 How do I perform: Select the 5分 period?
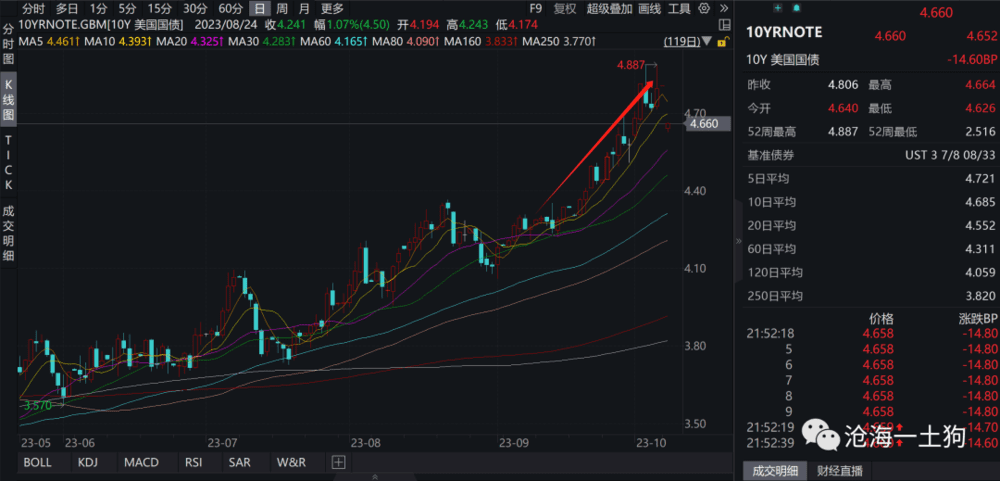click(127, 8)
